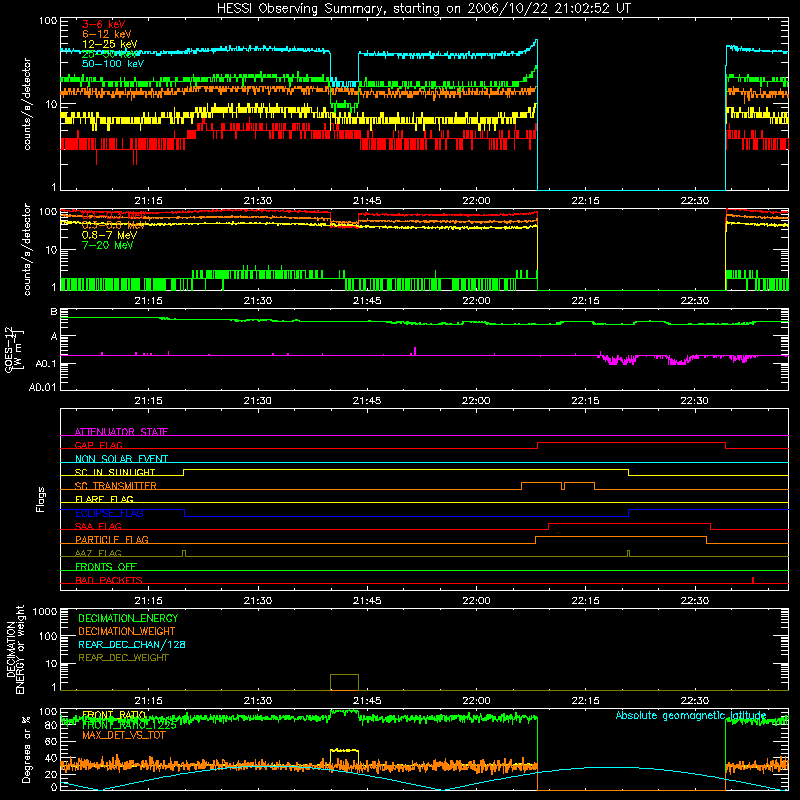Image resolution: width=800 pixels, height=800 pixels.
Task: Click the Absolute geomagnetic latitude label
Action: pyautogui.click(x=691, y=716)
